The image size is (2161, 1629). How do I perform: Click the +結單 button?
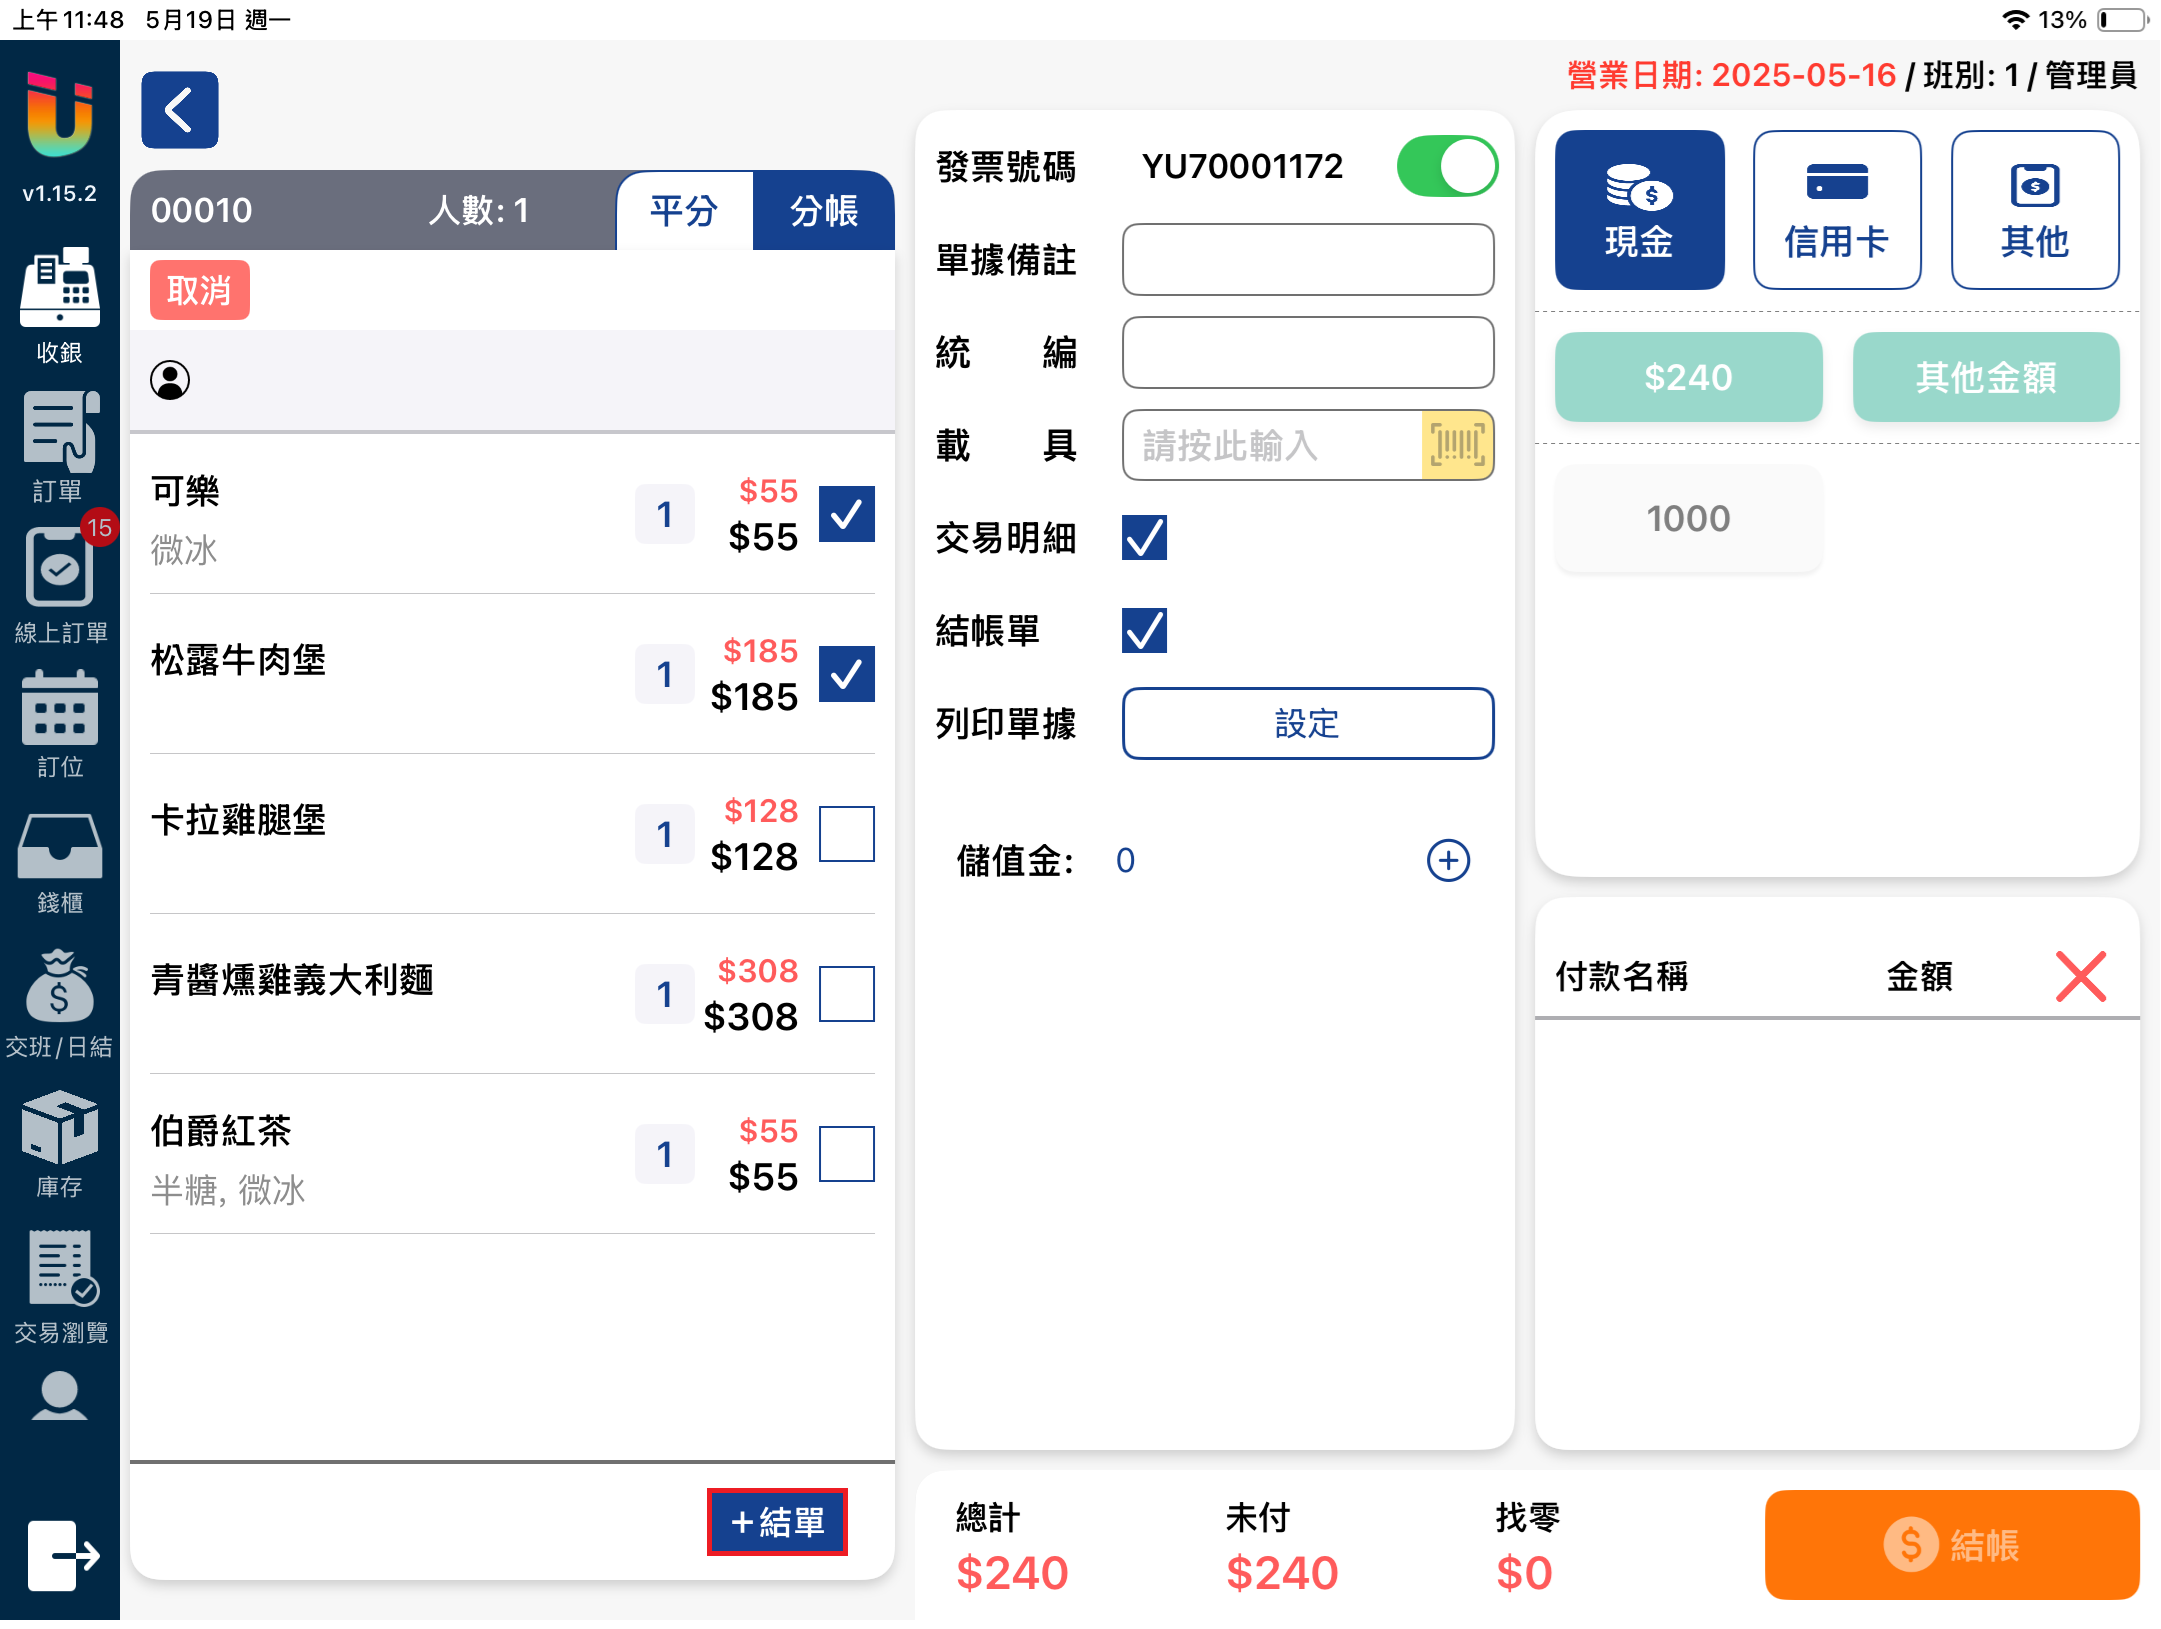click(x=777, y=1521)
